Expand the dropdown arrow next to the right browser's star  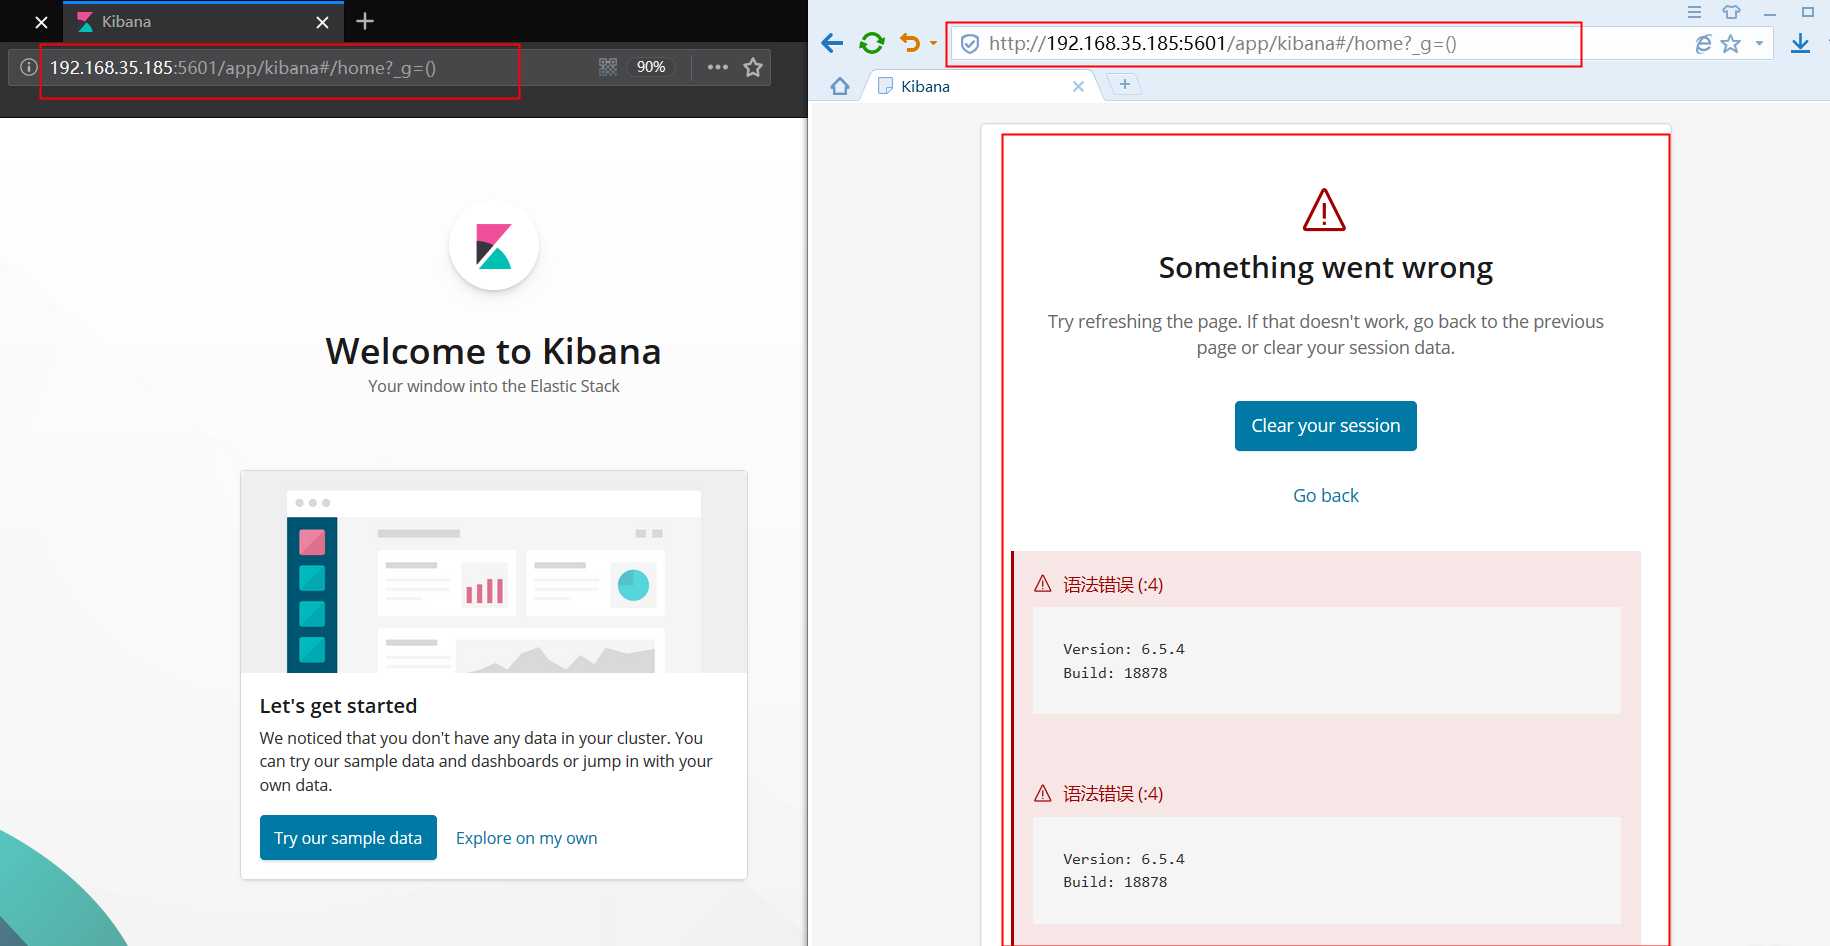tap(1759, 44)
